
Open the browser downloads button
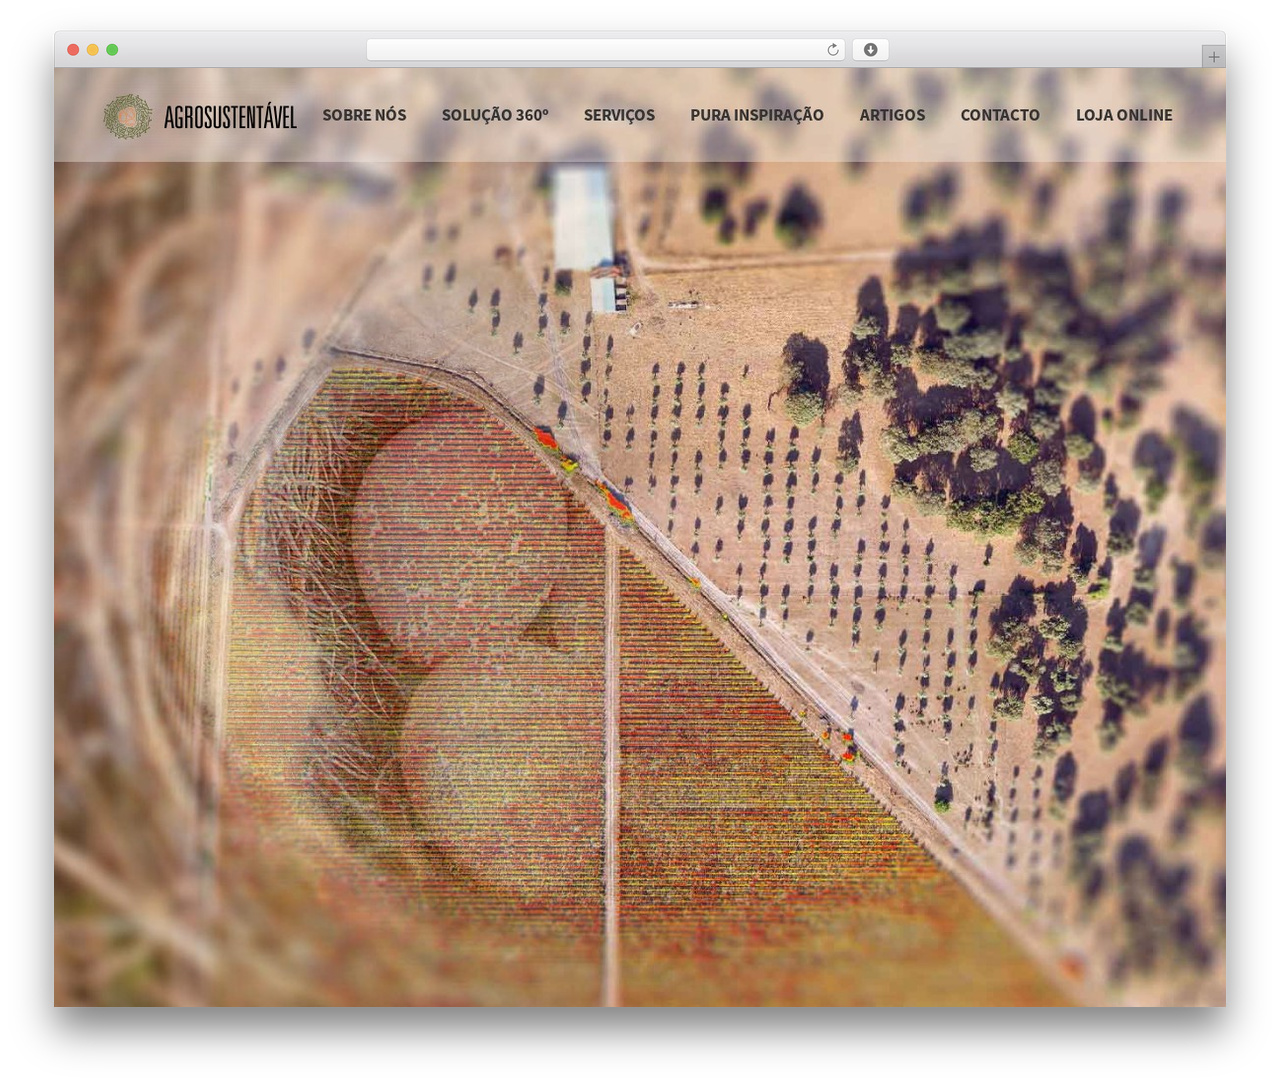click(870, 50)
